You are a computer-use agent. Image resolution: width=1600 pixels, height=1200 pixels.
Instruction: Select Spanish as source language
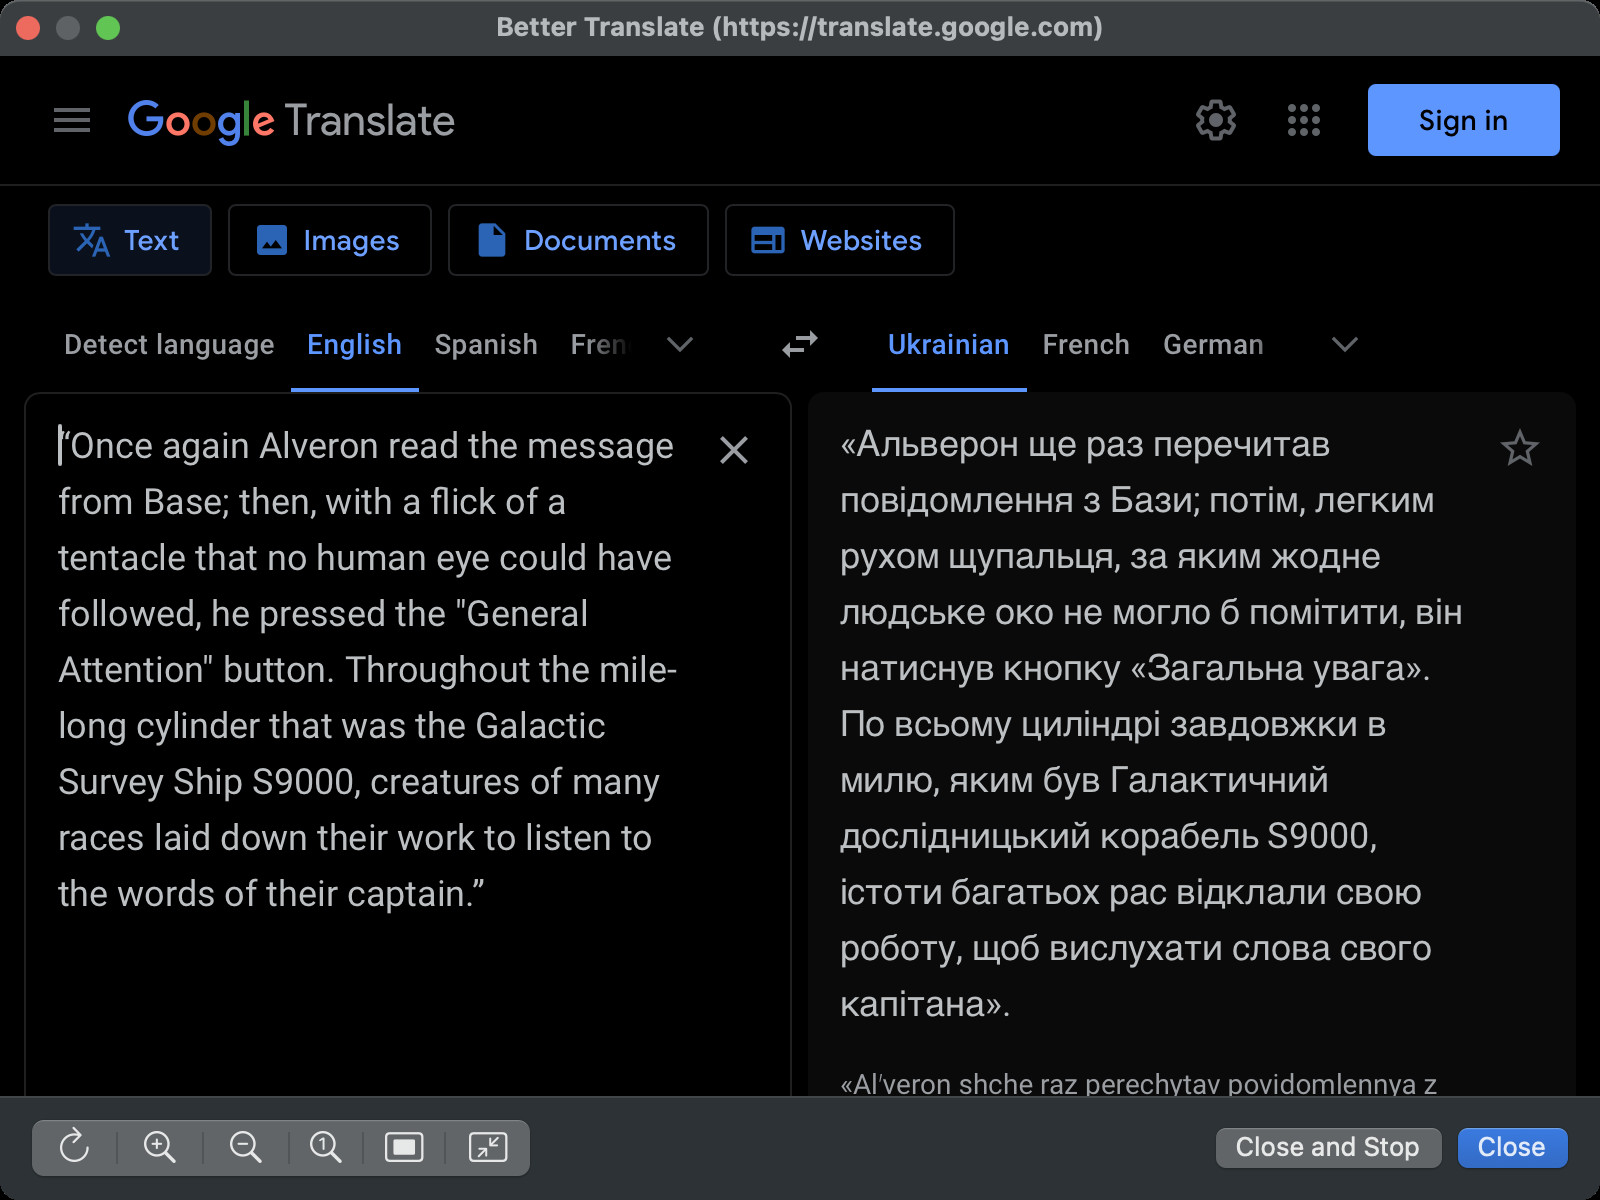tap(486, 345)
